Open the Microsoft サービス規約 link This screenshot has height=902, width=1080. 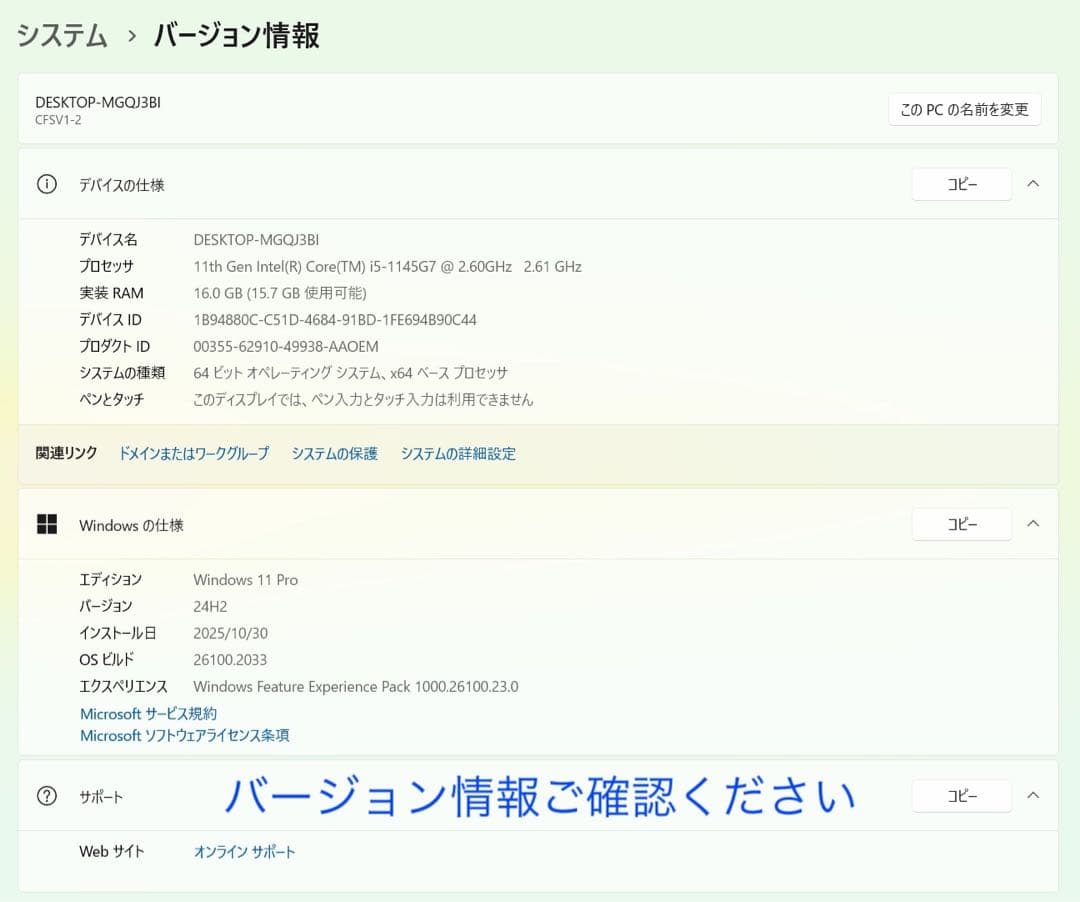[148, 713]
